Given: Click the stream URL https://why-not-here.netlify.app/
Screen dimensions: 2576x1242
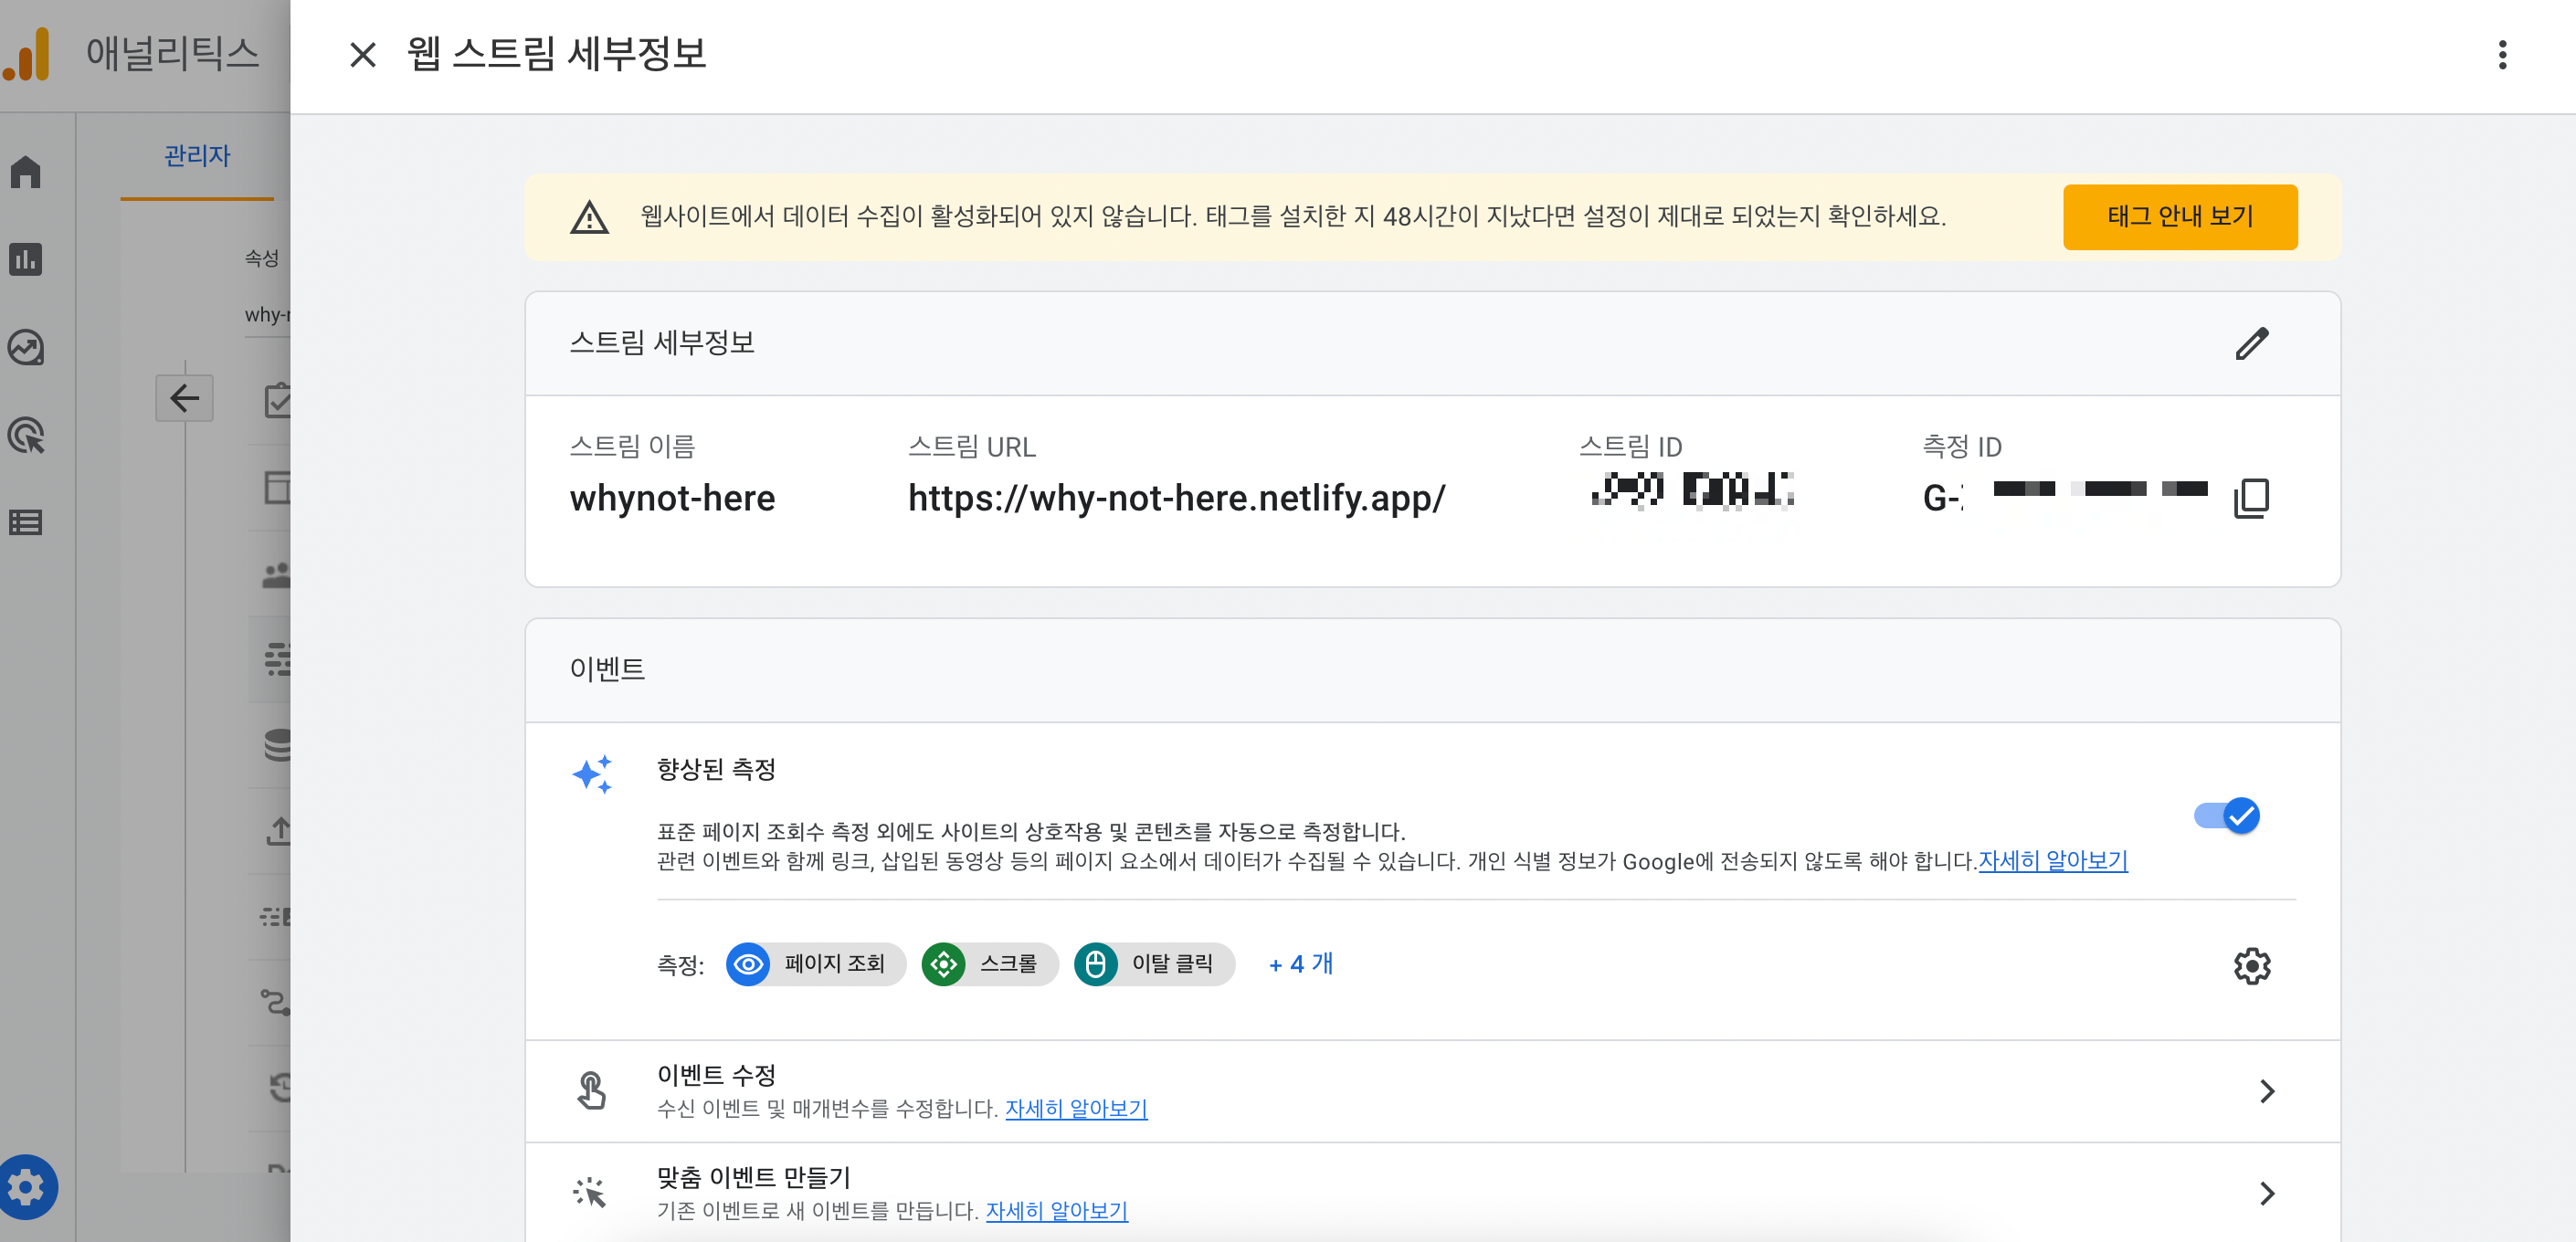Looking at the screenshot, I should tap(1176, 498).
